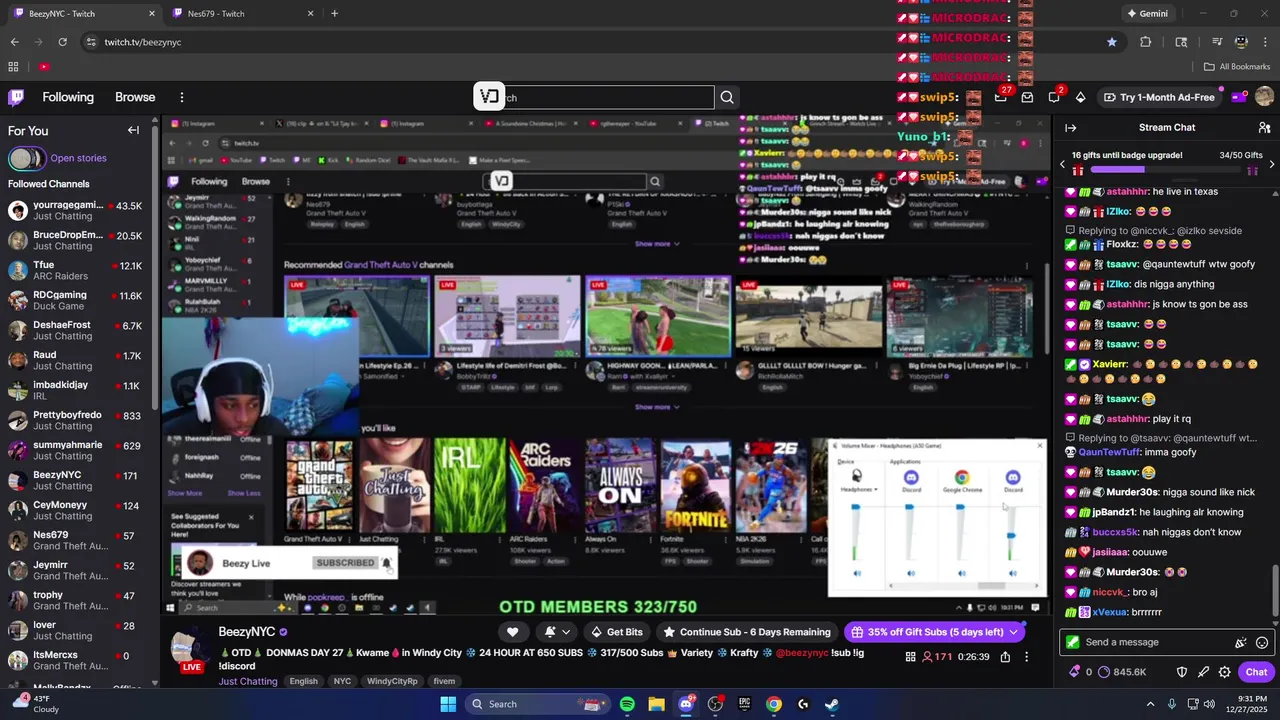1280x720 pixels.
Task: Open Epic Games Launcher from the taskbar
Action: click(x=744, y=704)
